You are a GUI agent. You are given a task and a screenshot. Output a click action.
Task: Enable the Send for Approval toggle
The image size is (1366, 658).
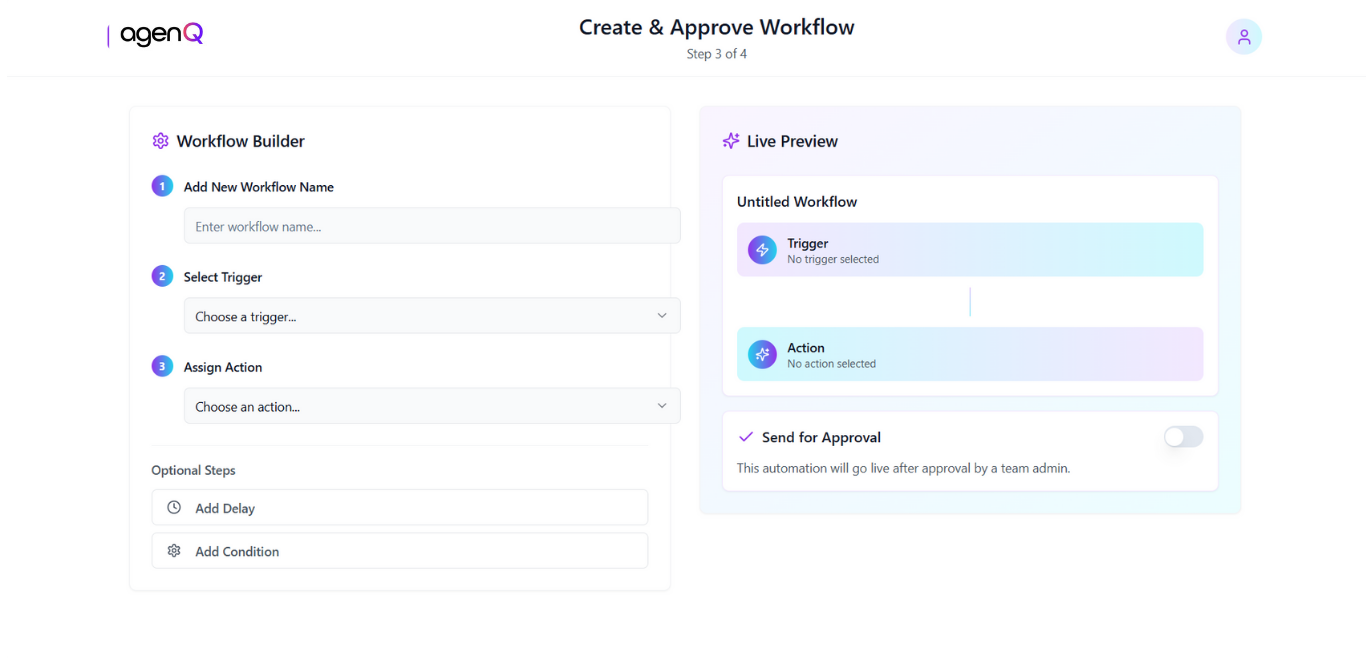click(x=1182, y=437)
